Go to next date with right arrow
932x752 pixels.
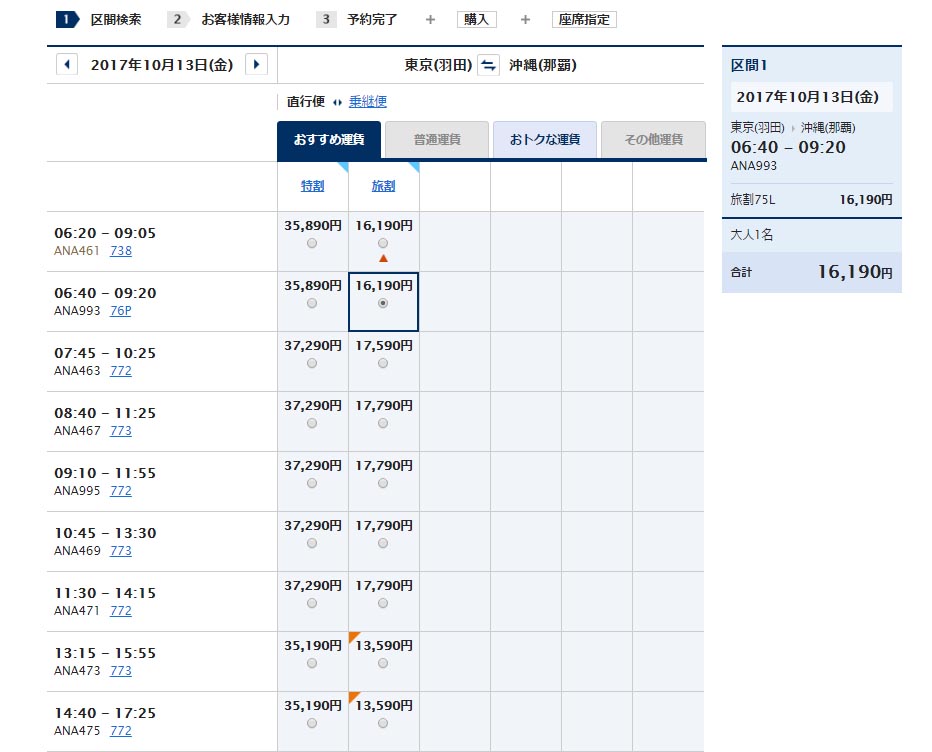click(x=256, y=65)
